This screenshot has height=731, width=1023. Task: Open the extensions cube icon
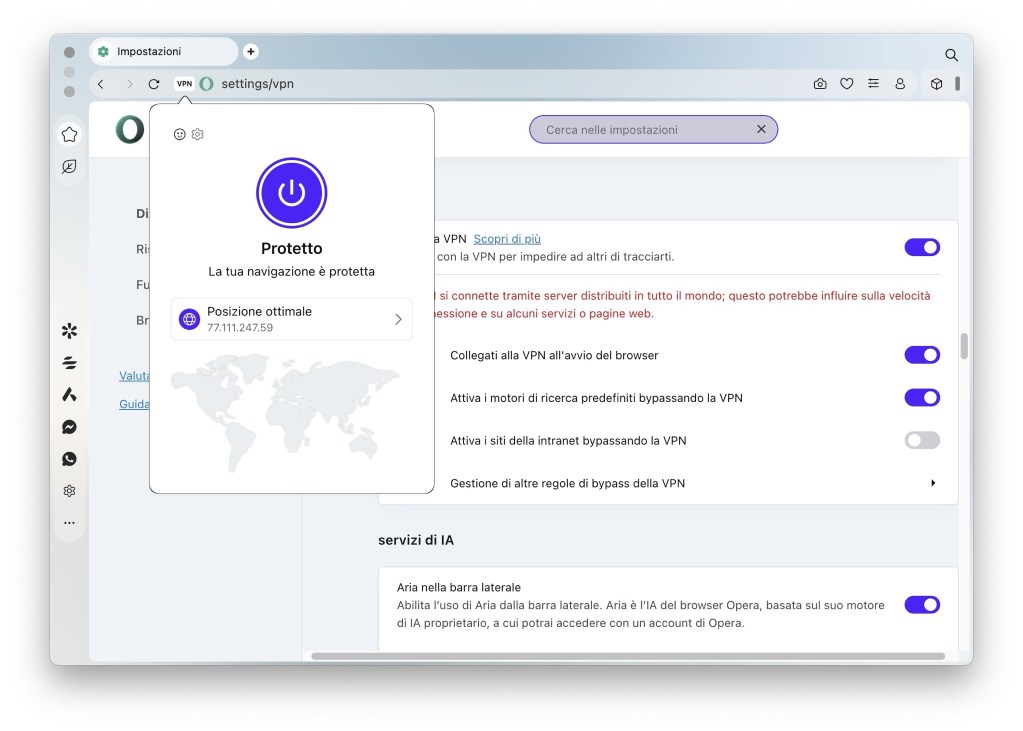[936, 84]
